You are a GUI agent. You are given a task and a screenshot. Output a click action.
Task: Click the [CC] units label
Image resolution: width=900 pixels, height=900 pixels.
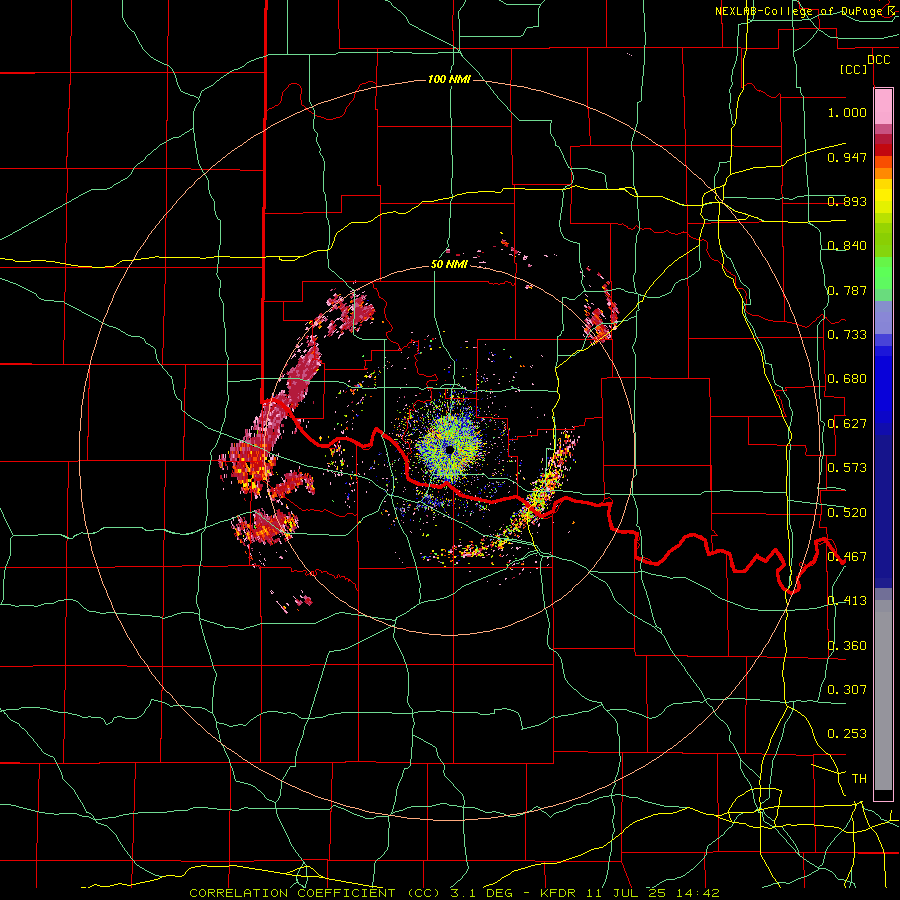tap(854, 70)
